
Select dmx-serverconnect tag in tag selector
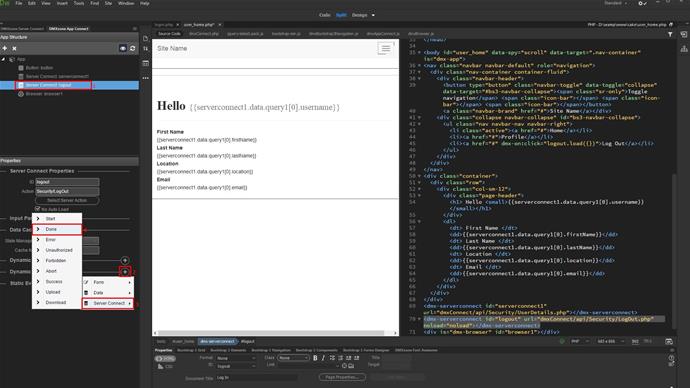coord(217,341)
